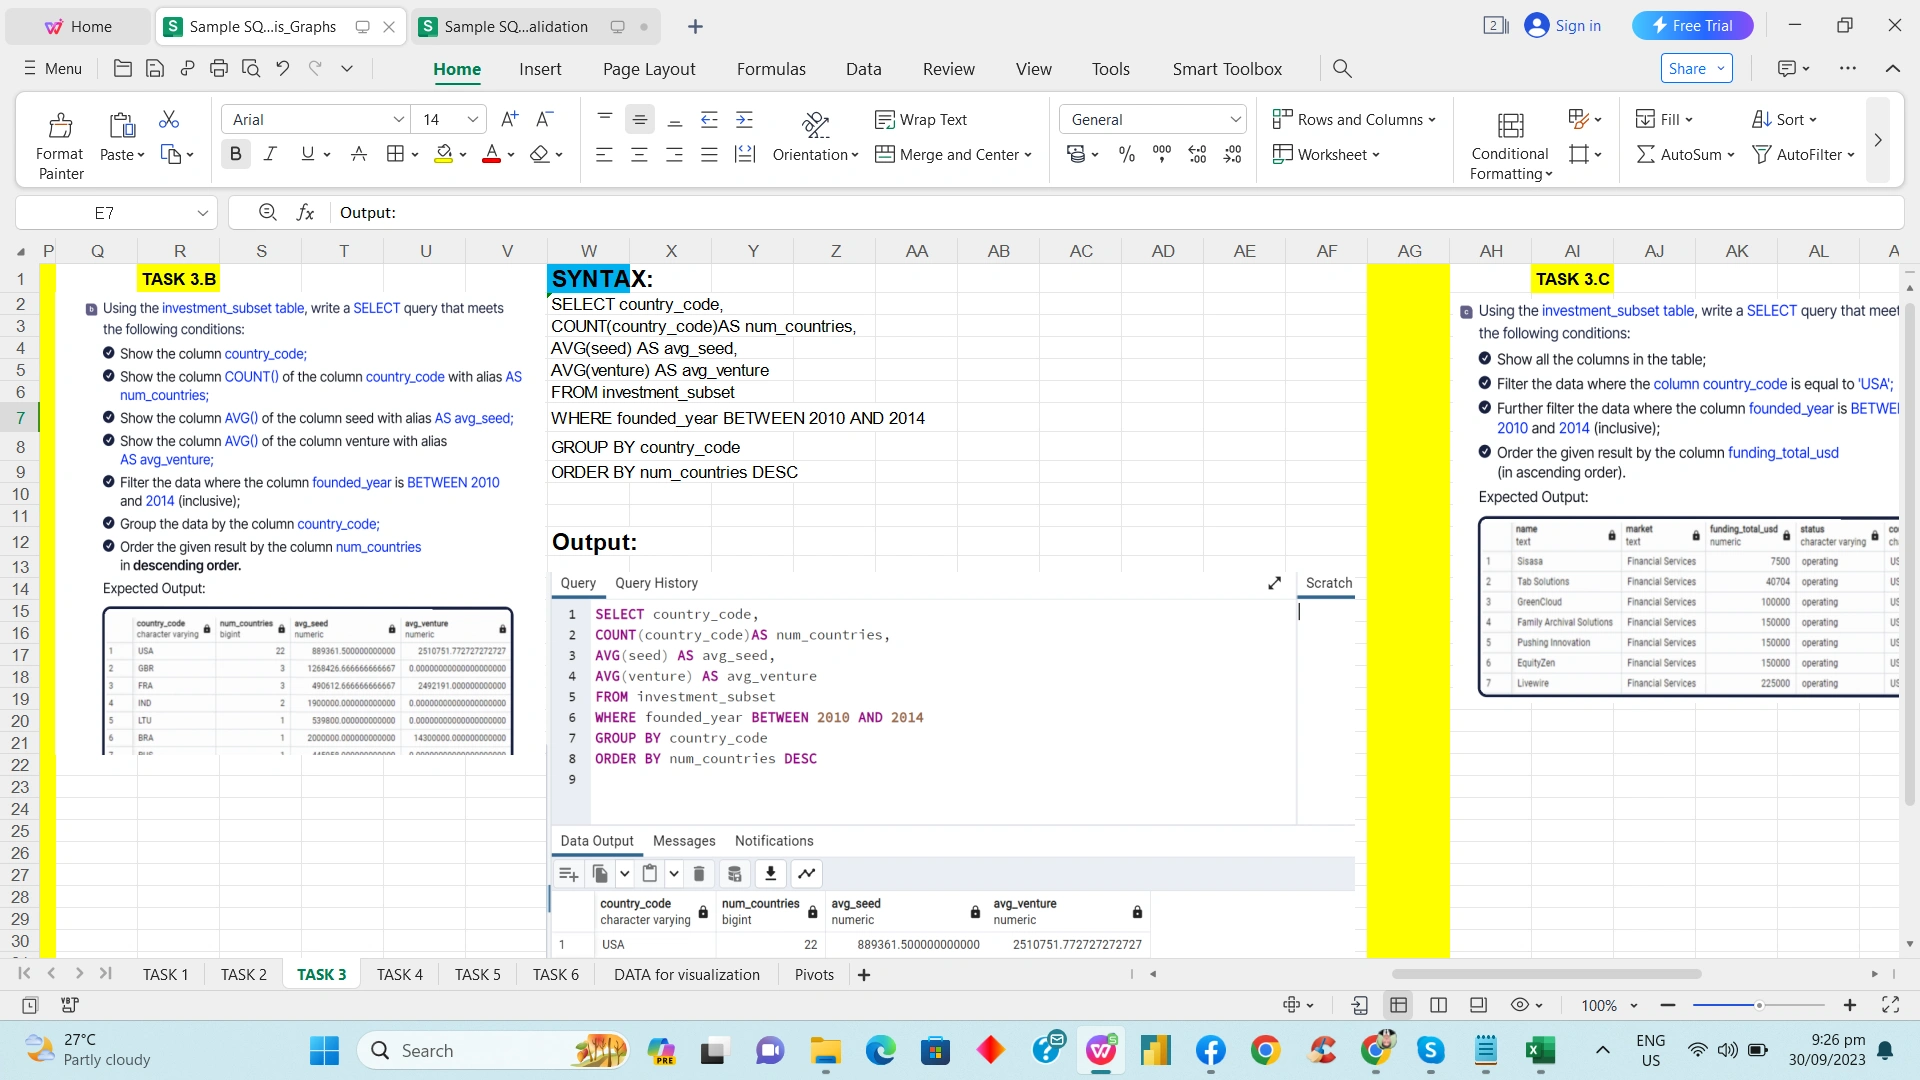This screenshot has width=1920, height=1080.
Task: Select the Format Painter tool
Action: 59,140
